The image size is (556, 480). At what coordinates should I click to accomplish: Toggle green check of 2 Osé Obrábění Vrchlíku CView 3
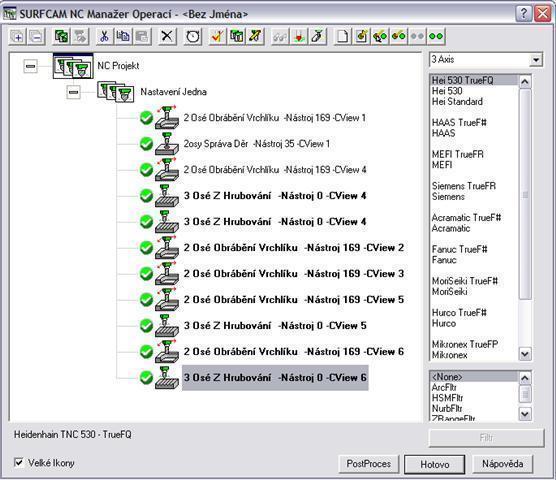click(x=146, y=274)
